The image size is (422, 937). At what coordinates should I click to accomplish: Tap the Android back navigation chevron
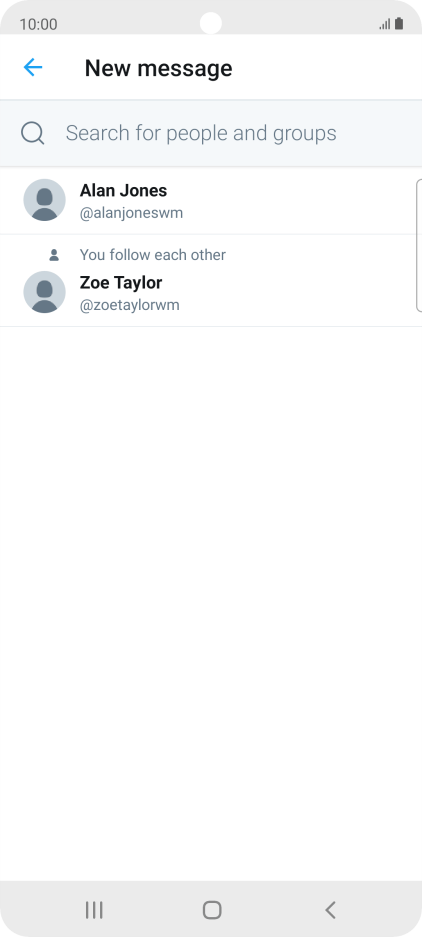point(330,910)
